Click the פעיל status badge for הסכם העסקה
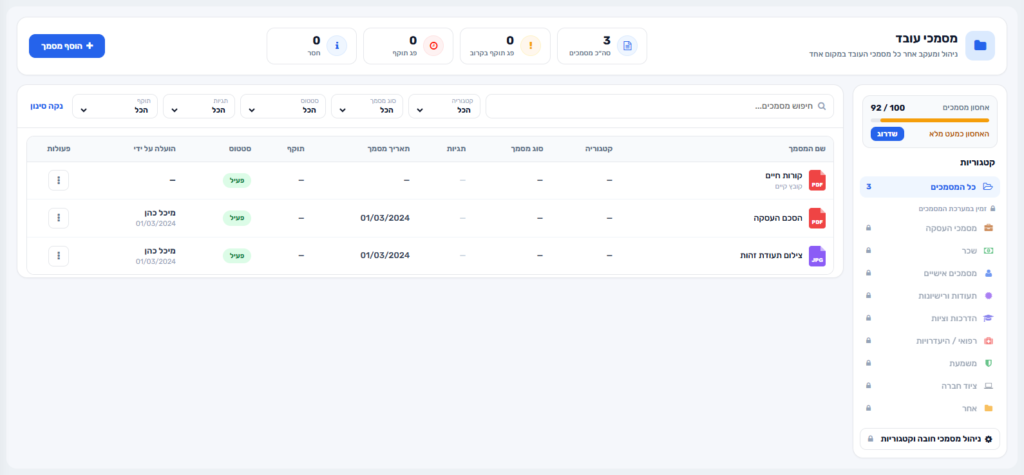Viewport: 1024px width, 475px height. (x=237, y=218)
